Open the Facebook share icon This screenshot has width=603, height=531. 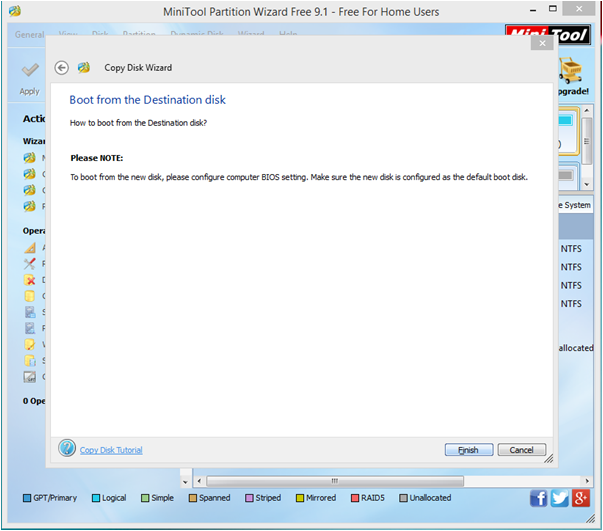coord(538,498)
